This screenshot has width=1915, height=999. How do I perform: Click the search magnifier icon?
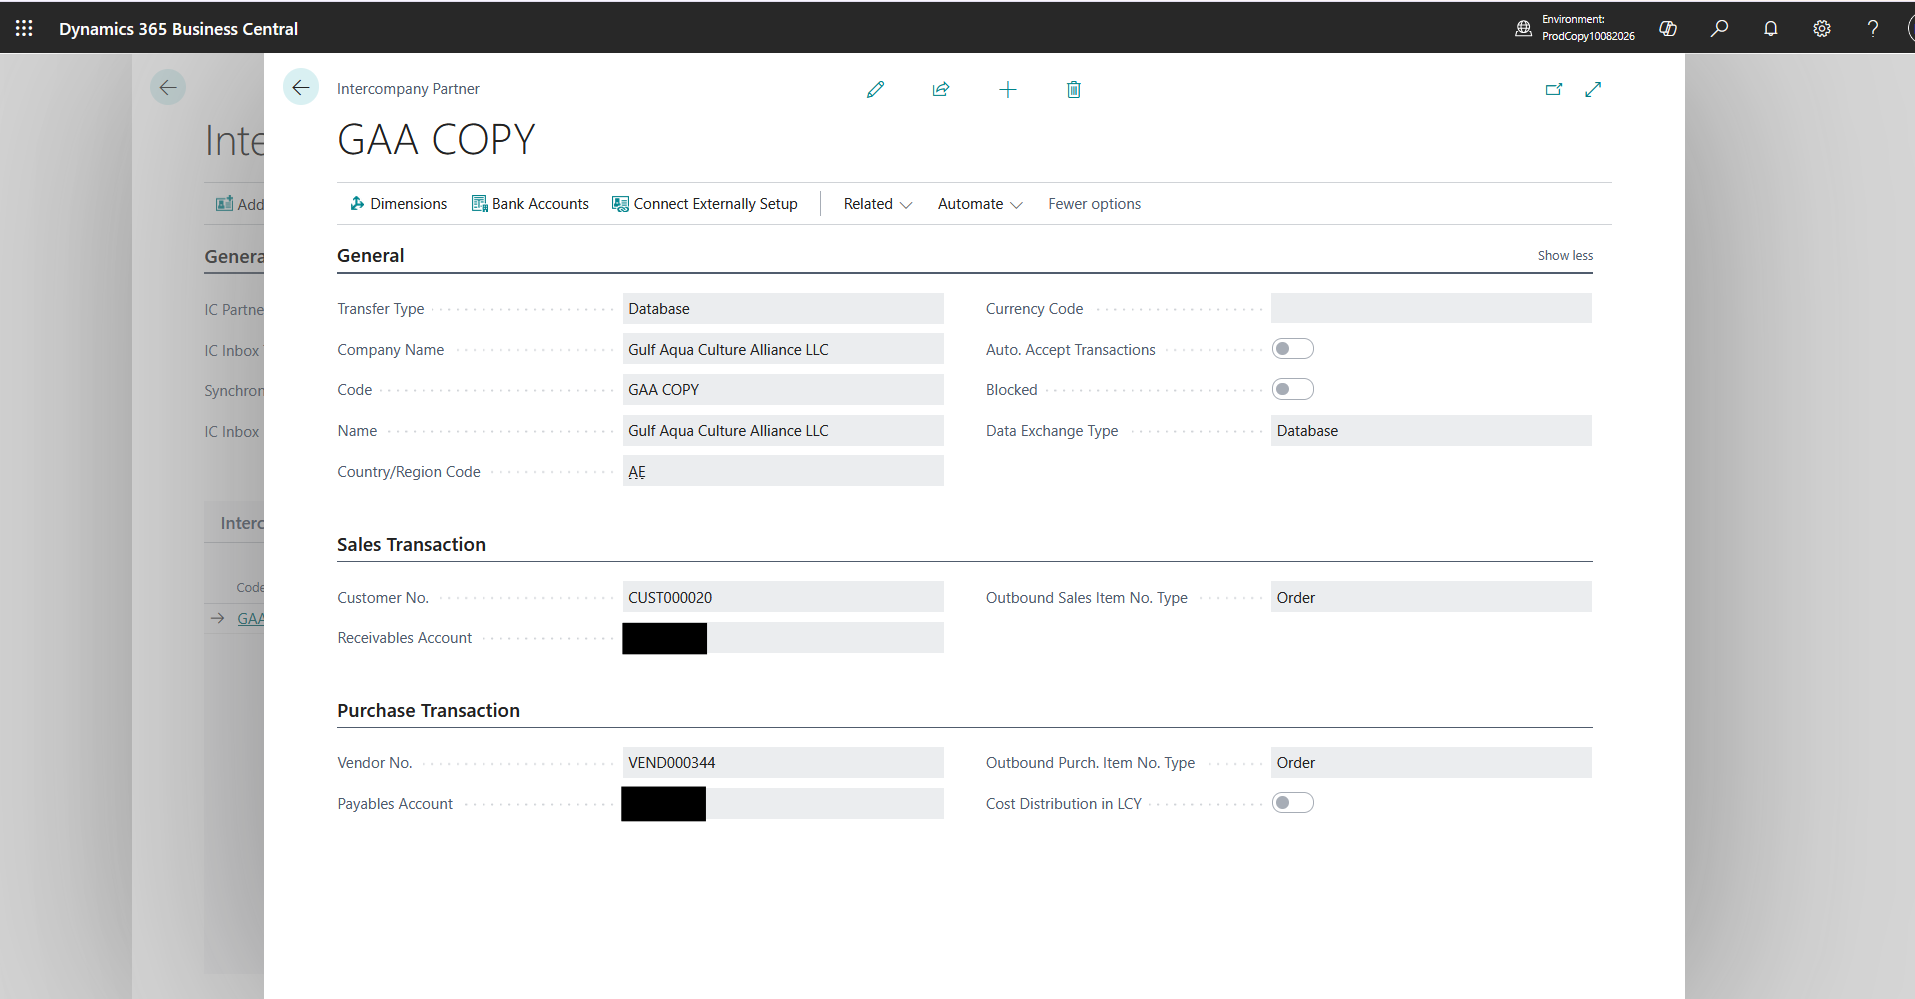click(x=1719, y=28)
